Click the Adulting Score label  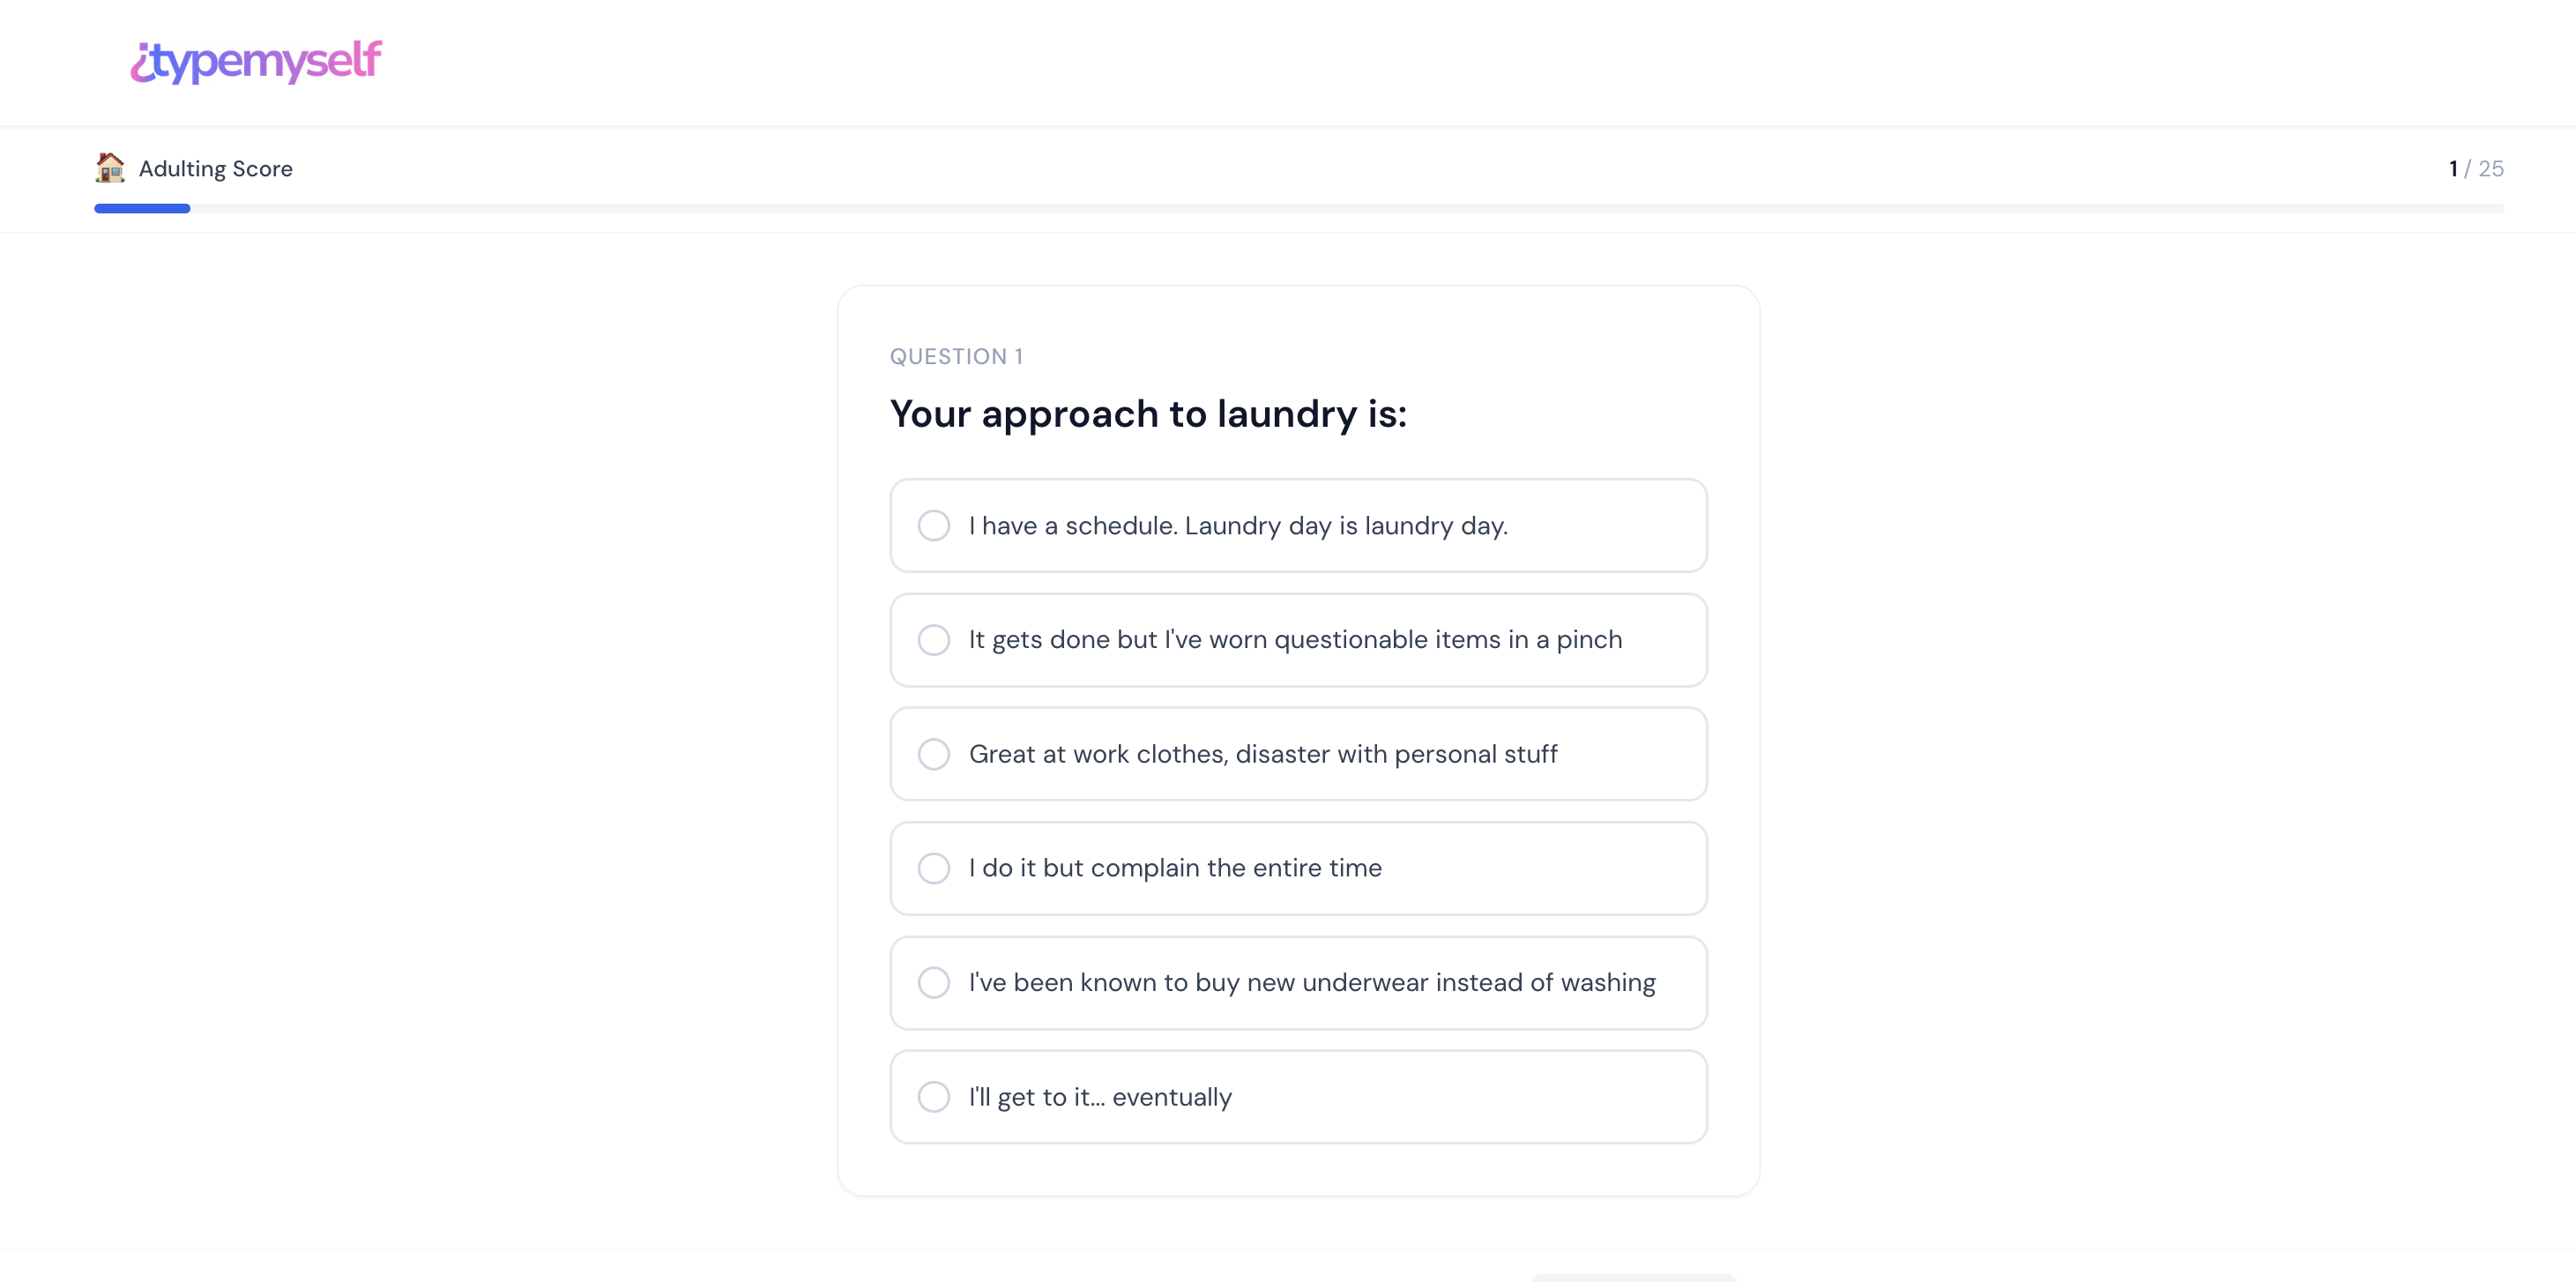click(x=215, y=168)
